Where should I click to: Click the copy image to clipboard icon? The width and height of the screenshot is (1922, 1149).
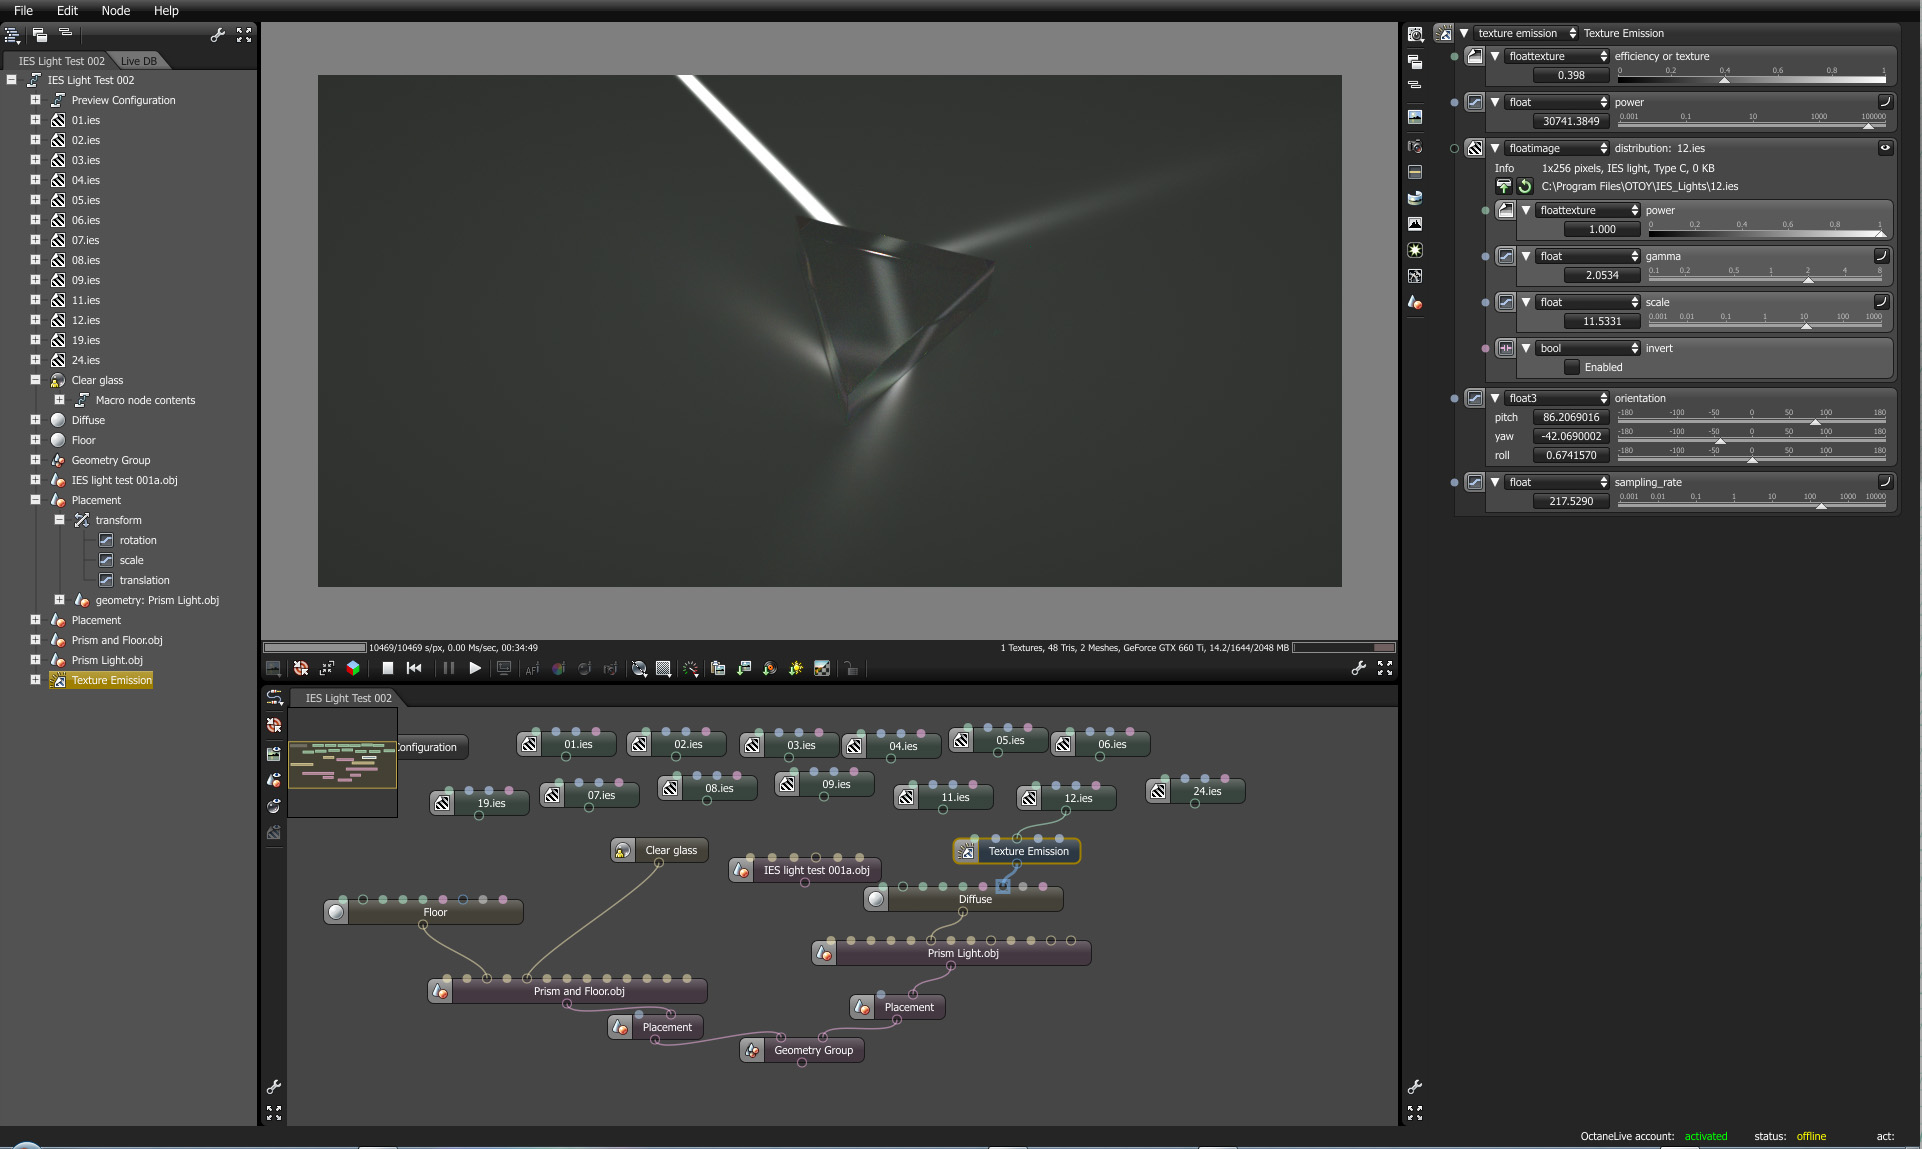pyautogui.click(x=718, y=668)
